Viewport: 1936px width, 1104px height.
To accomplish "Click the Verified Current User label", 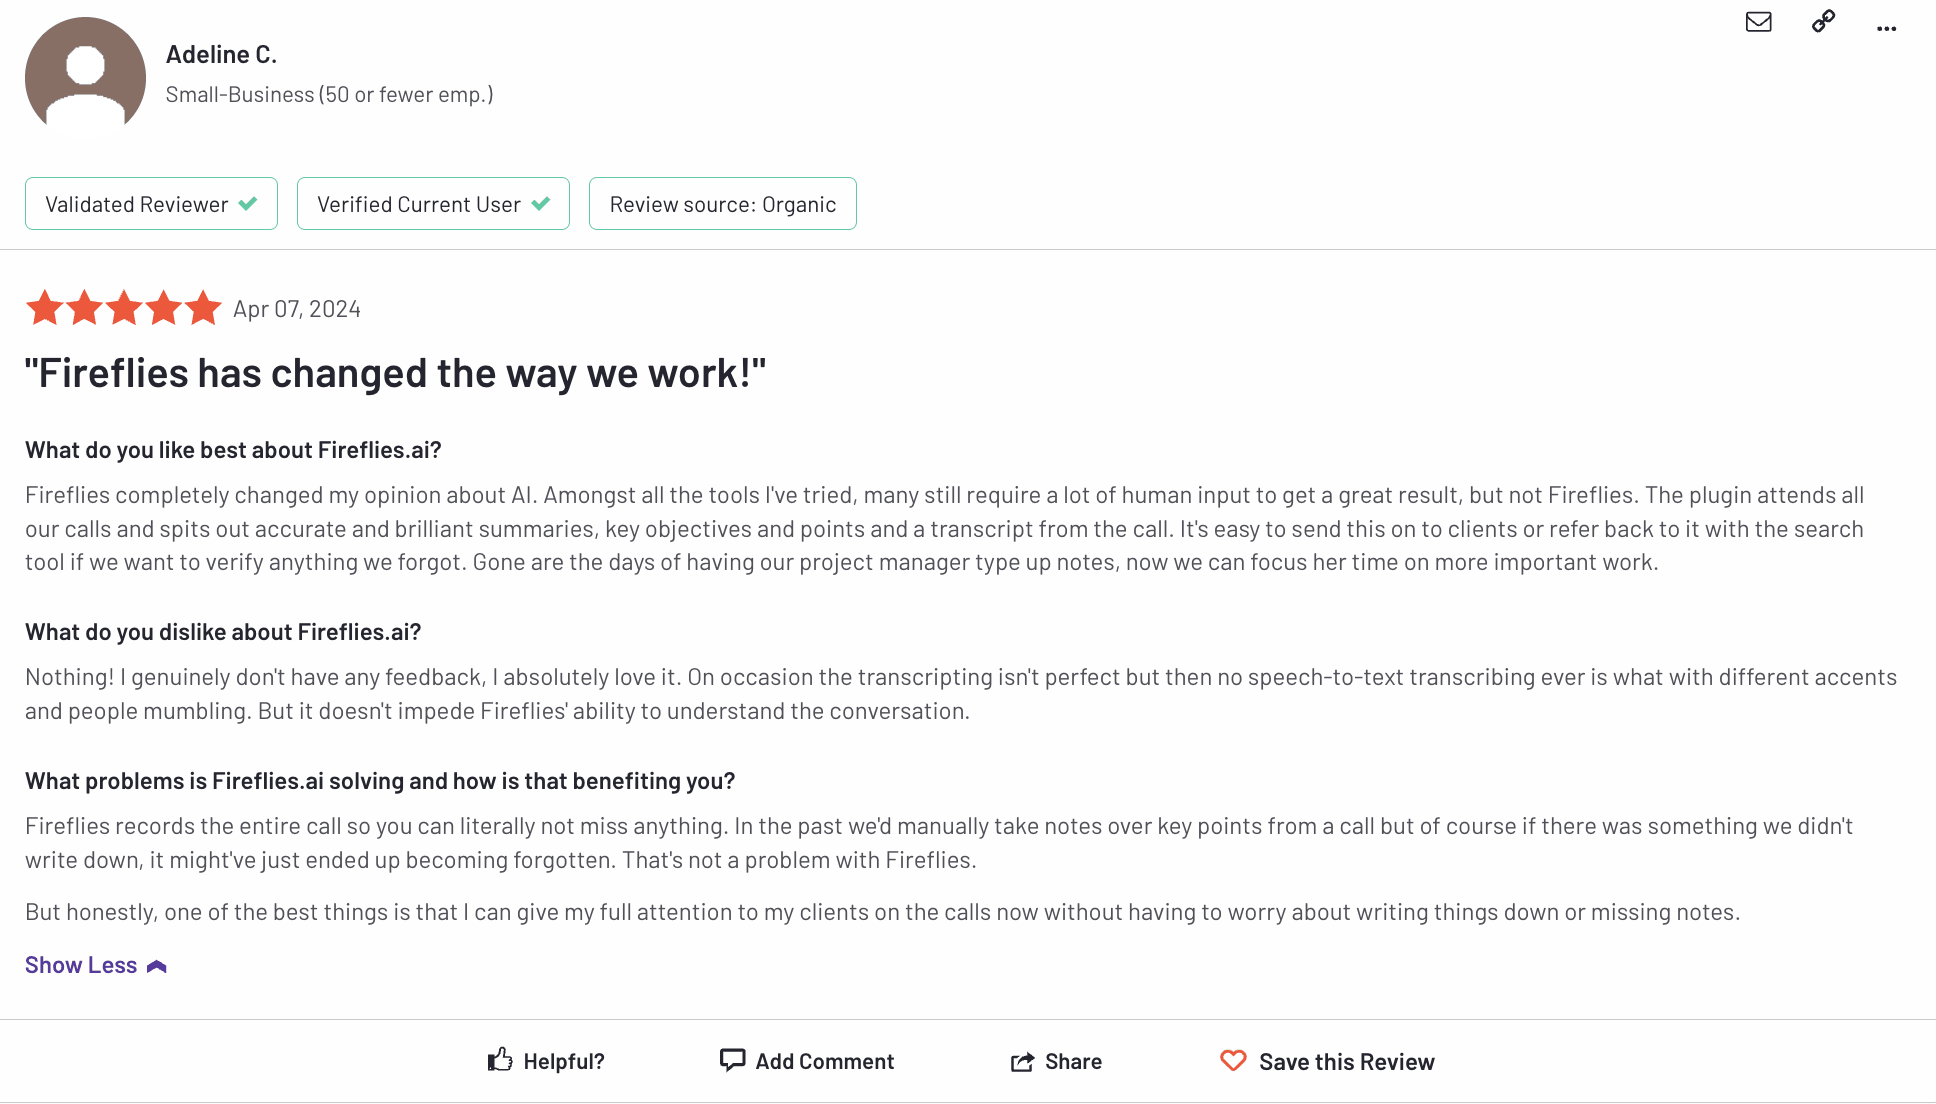I will [419, 204].
